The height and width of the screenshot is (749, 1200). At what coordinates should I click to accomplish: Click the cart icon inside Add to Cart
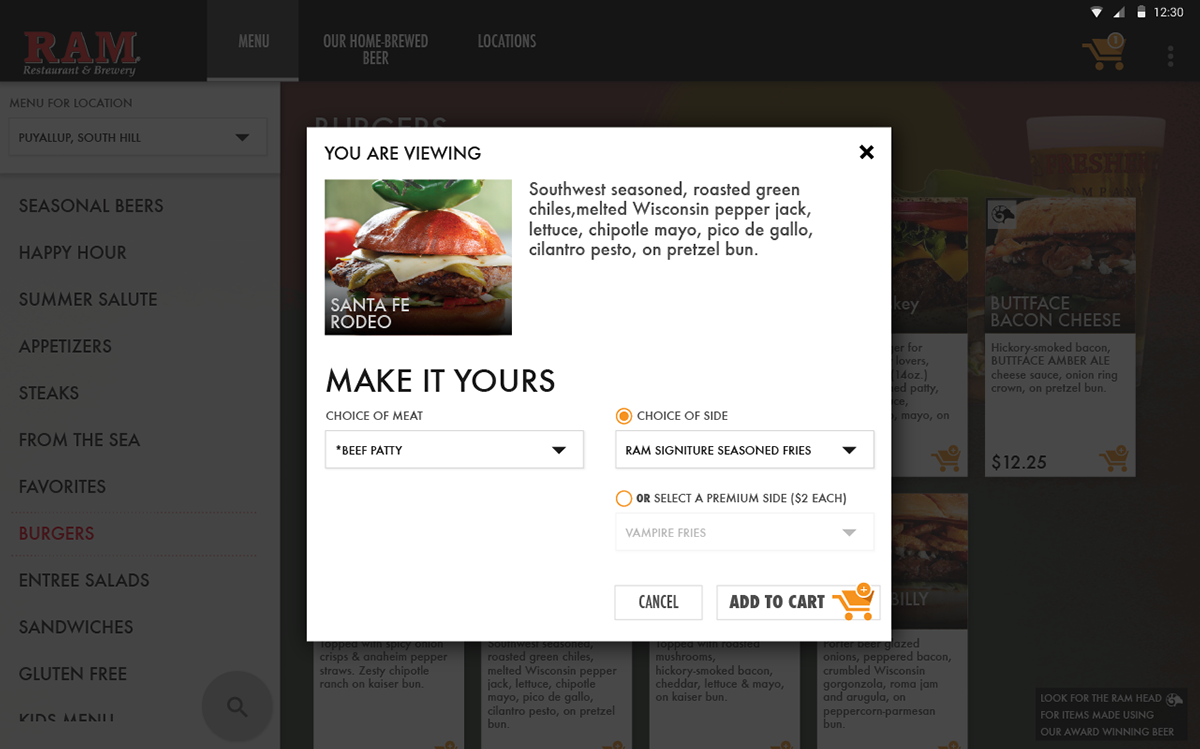[853, 601]
